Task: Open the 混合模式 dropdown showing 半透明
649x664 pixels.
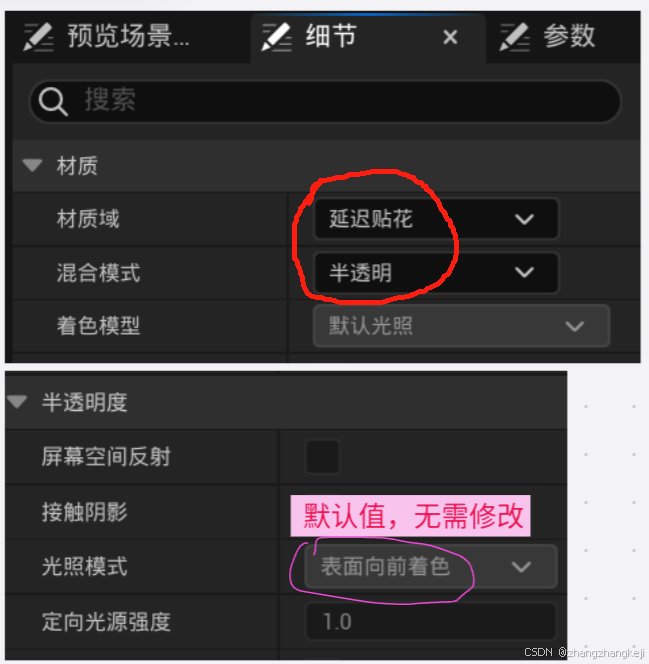Action: tap(436, 272)
